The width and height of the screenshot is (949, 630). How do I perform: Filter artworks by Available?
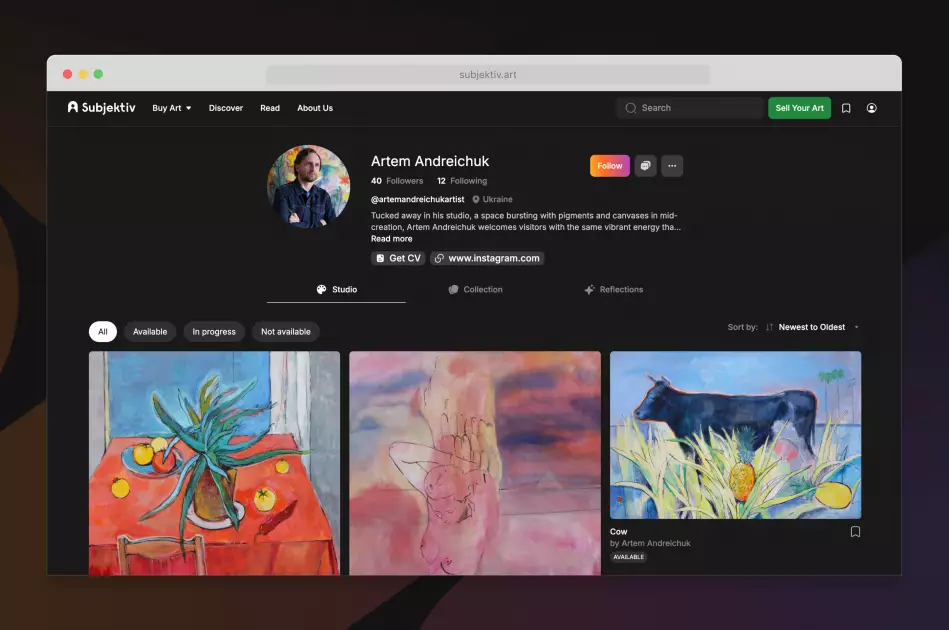click(x=150, y=332)
